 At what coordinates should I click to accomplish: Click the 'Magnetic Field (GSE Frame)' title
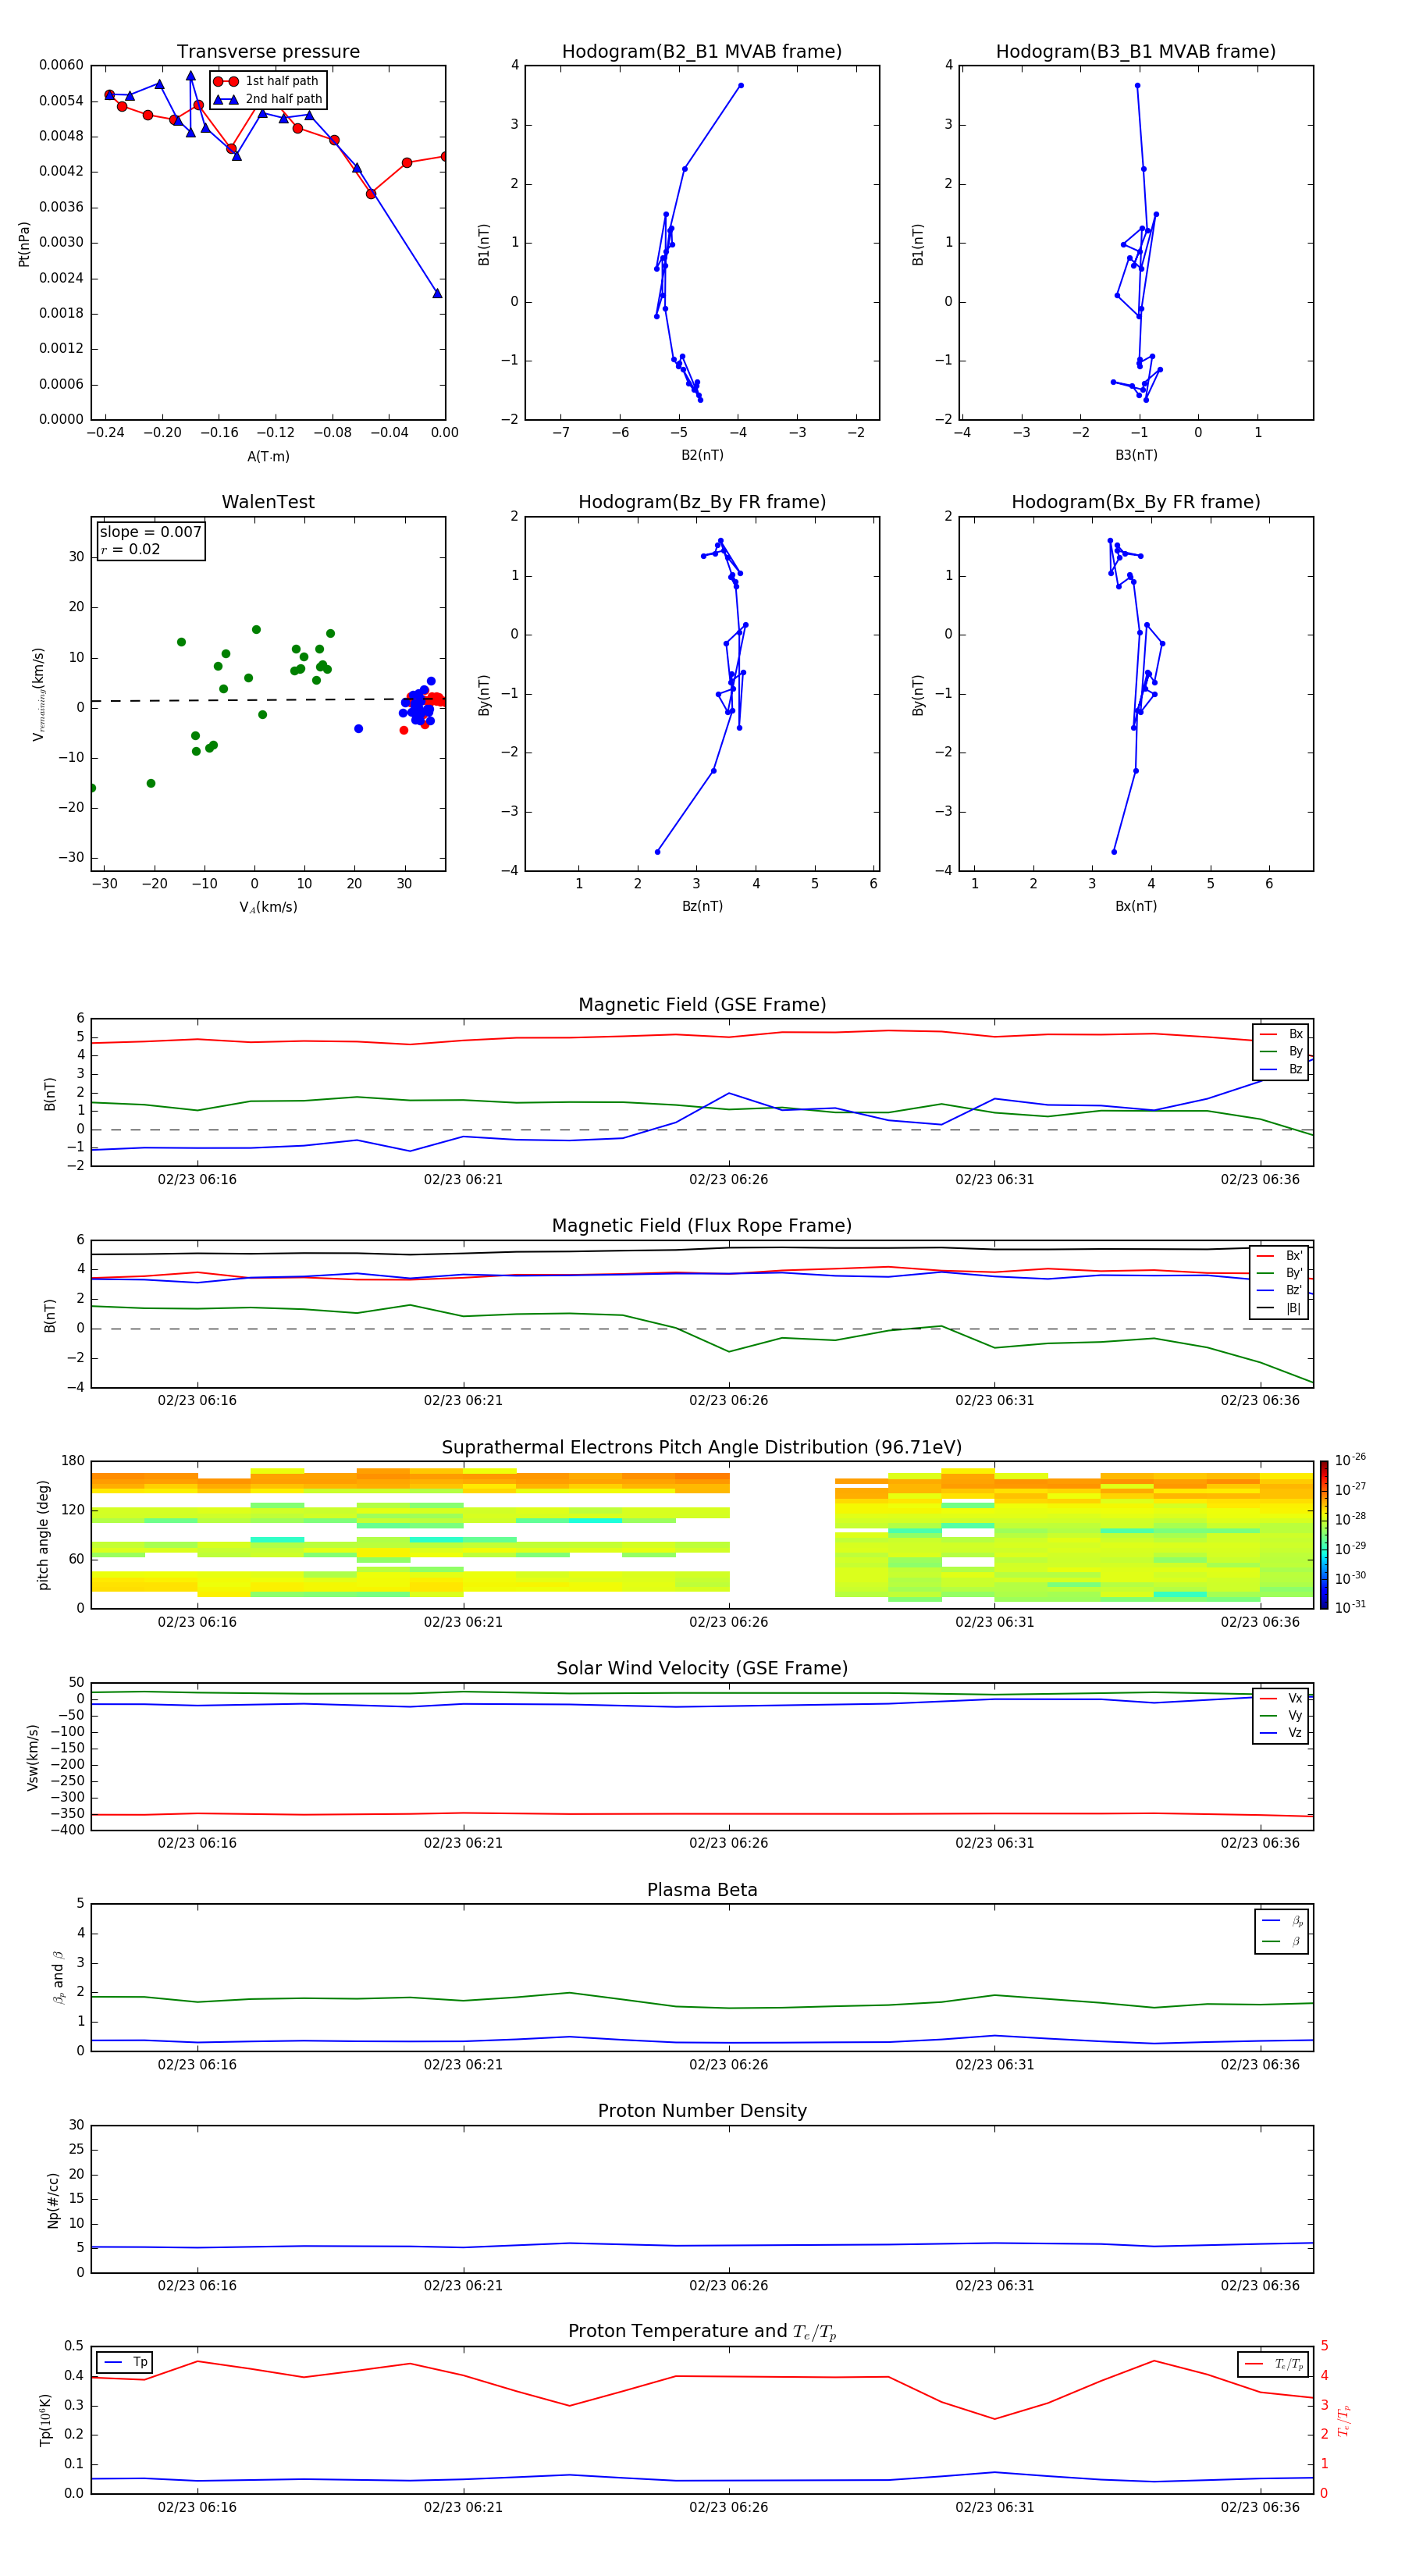pyautogui.click(x=702, y=1005)
